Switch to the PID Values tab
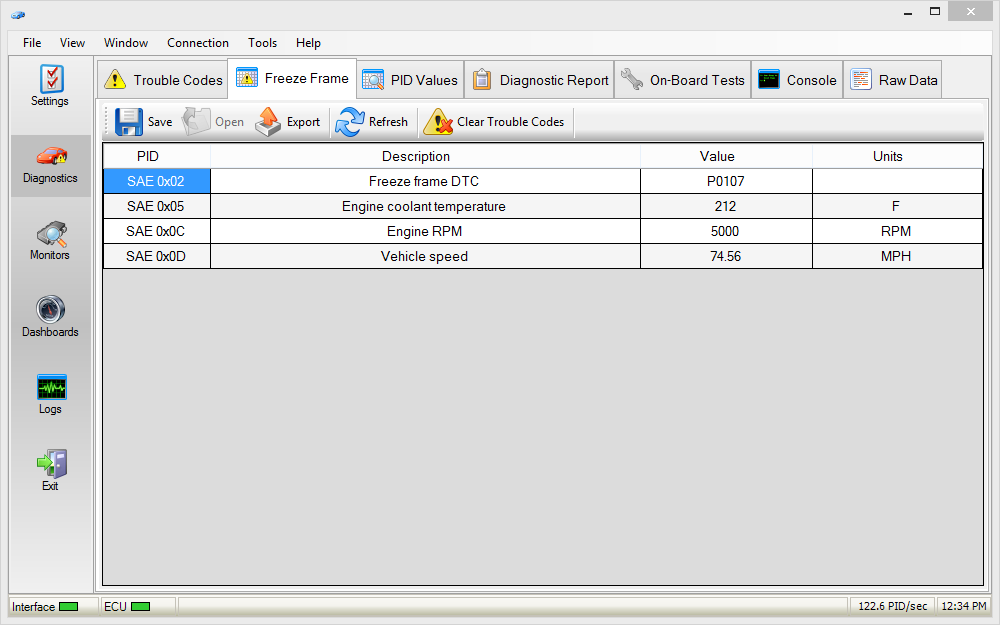Viewport: 1000px width, 625px height. coord(410,80)
